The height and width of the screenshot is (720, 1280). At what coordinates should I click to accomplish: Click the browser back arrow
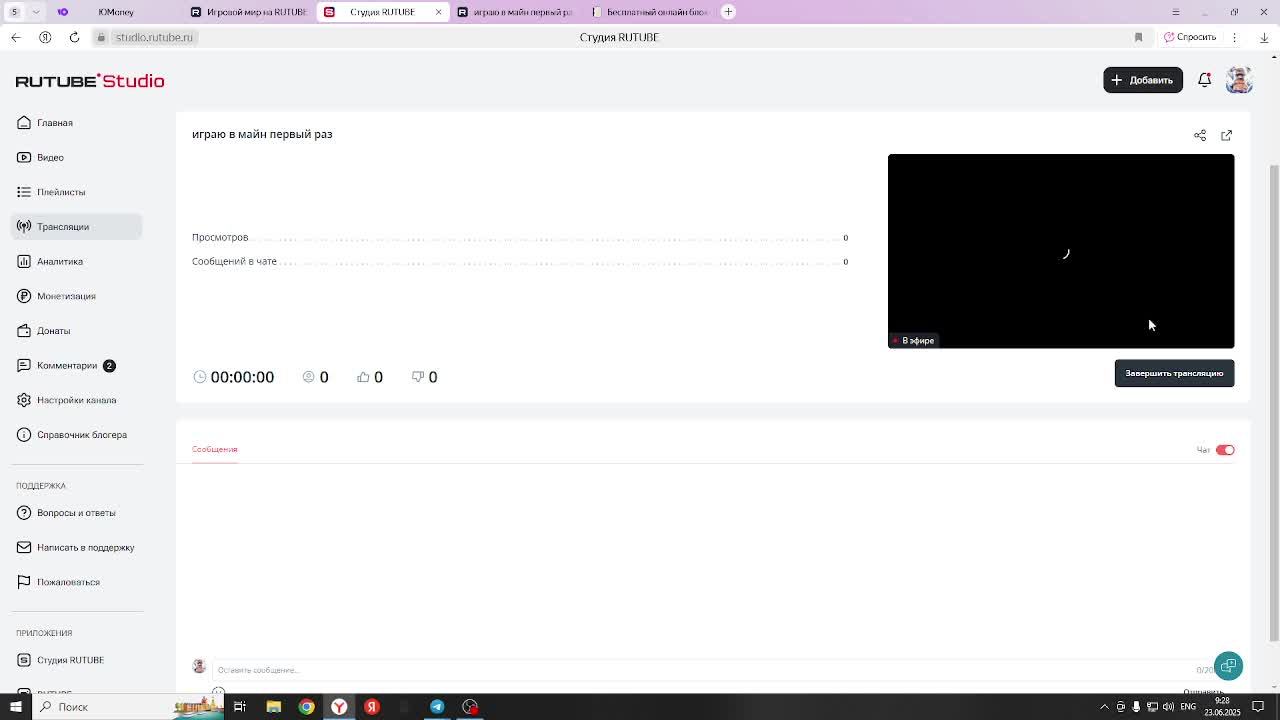tap(16, 37)
